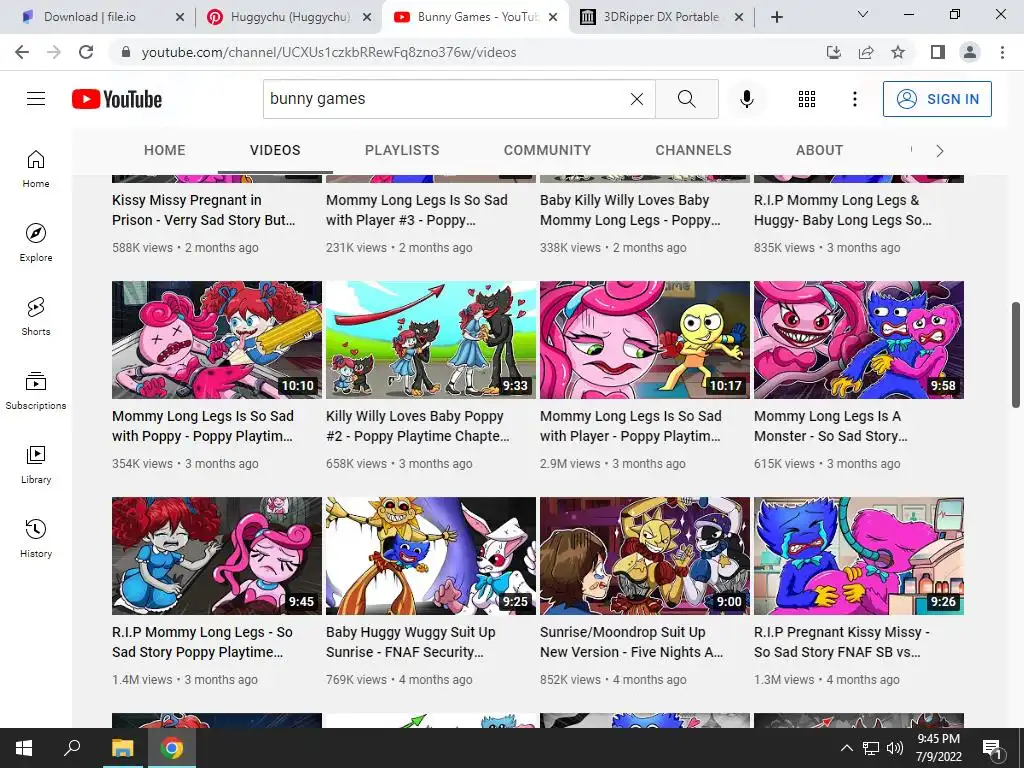Show hidden system tray icons

[846, 748]
